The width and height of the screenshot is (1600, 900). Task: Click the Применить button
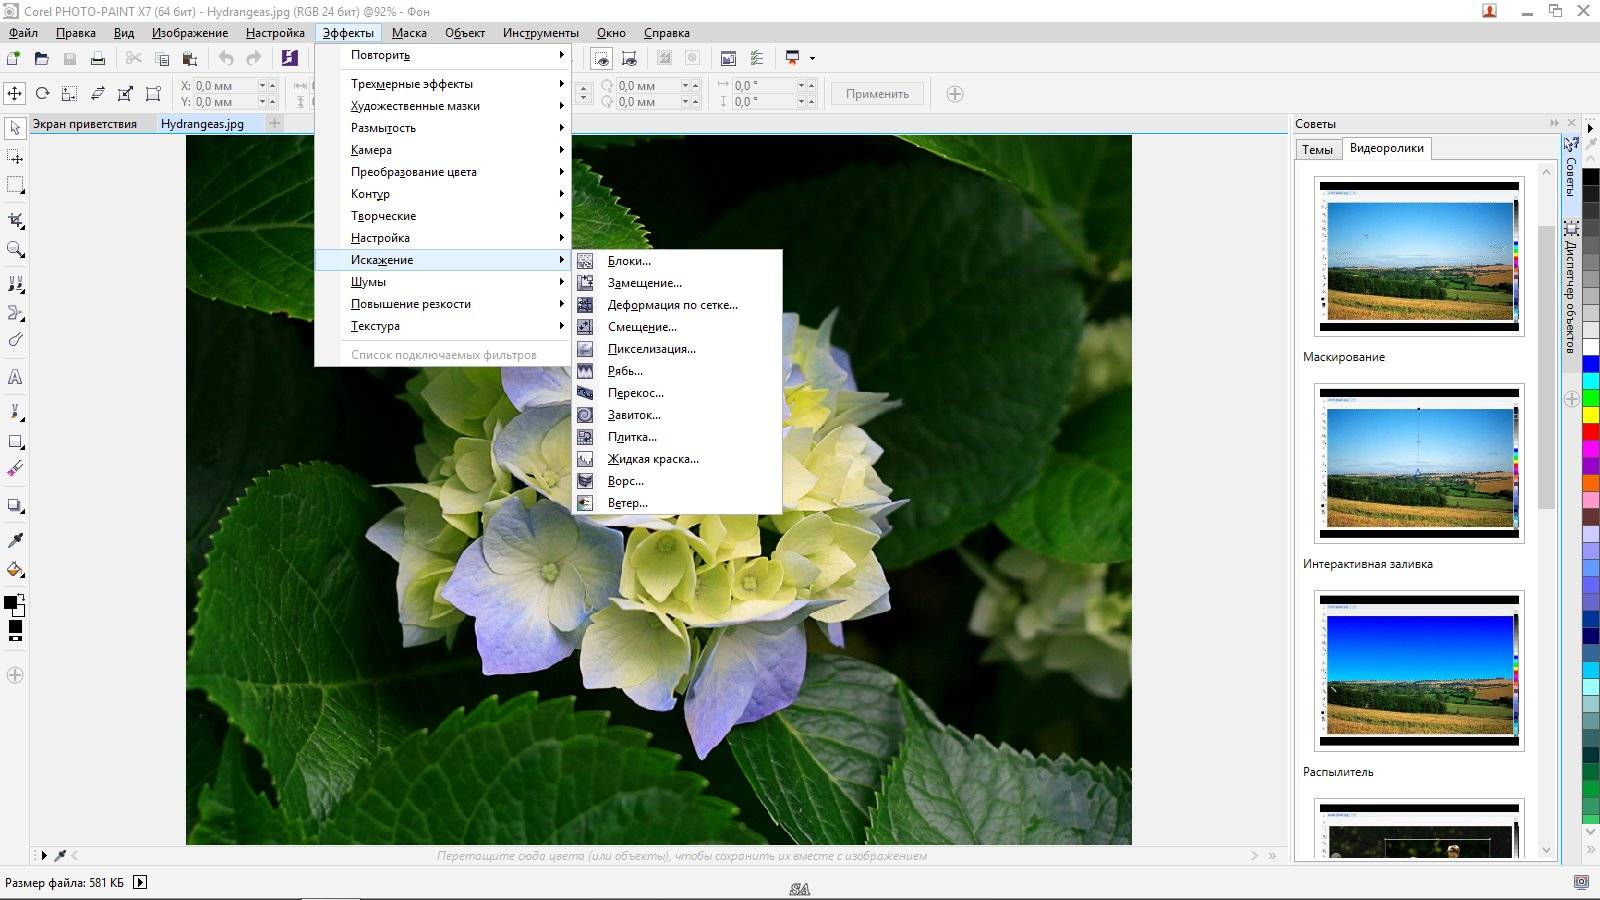[876, 94]
